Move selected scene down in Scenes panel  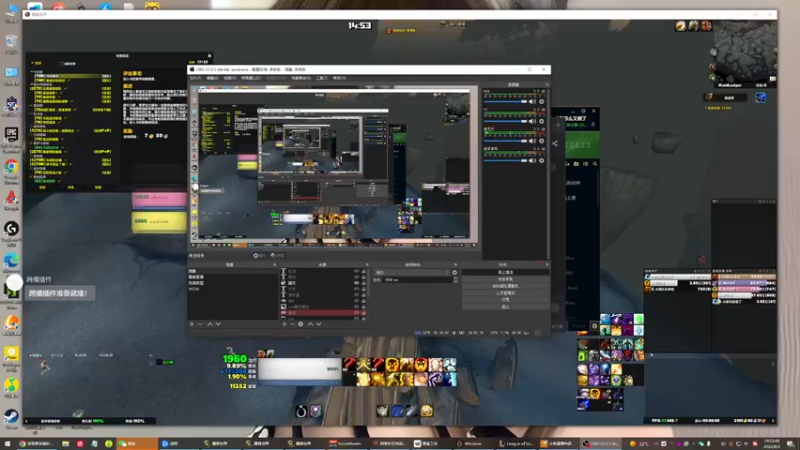[x=218, y=324]
